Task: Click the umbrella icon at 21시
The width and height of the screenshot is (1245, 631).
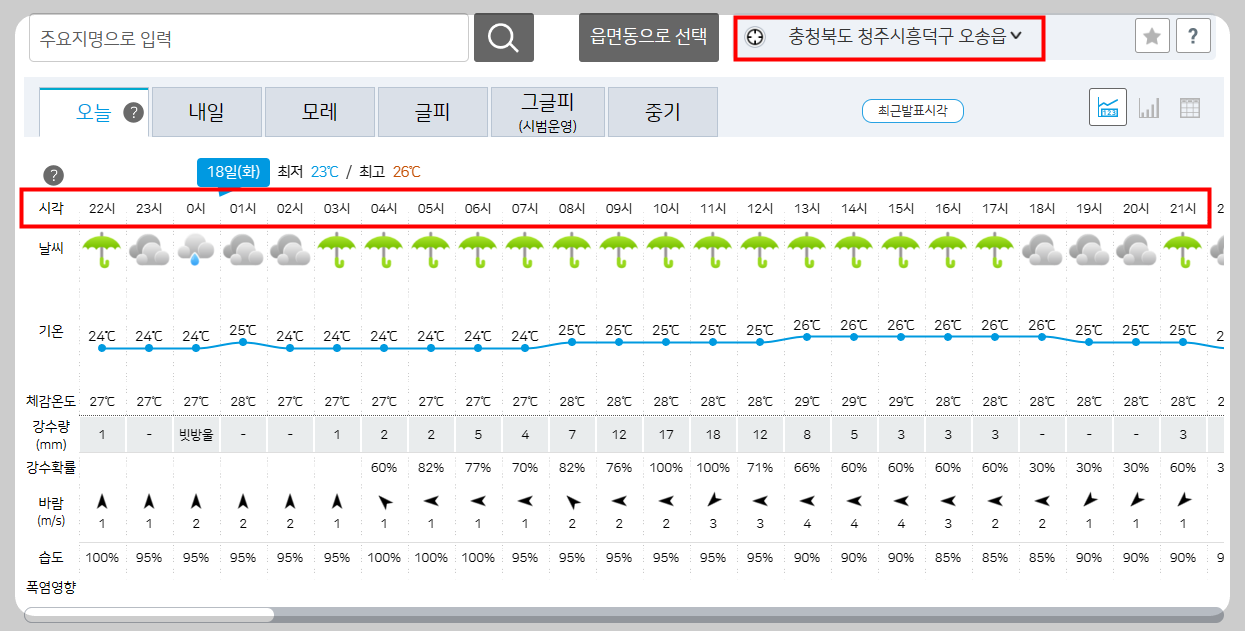Action: (1183, 250)
